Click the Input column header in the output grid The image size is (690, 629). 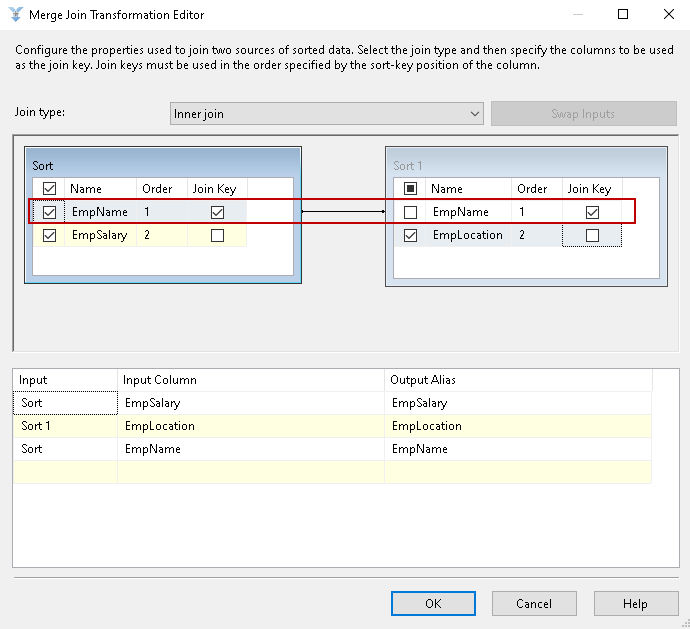point(65,380)
